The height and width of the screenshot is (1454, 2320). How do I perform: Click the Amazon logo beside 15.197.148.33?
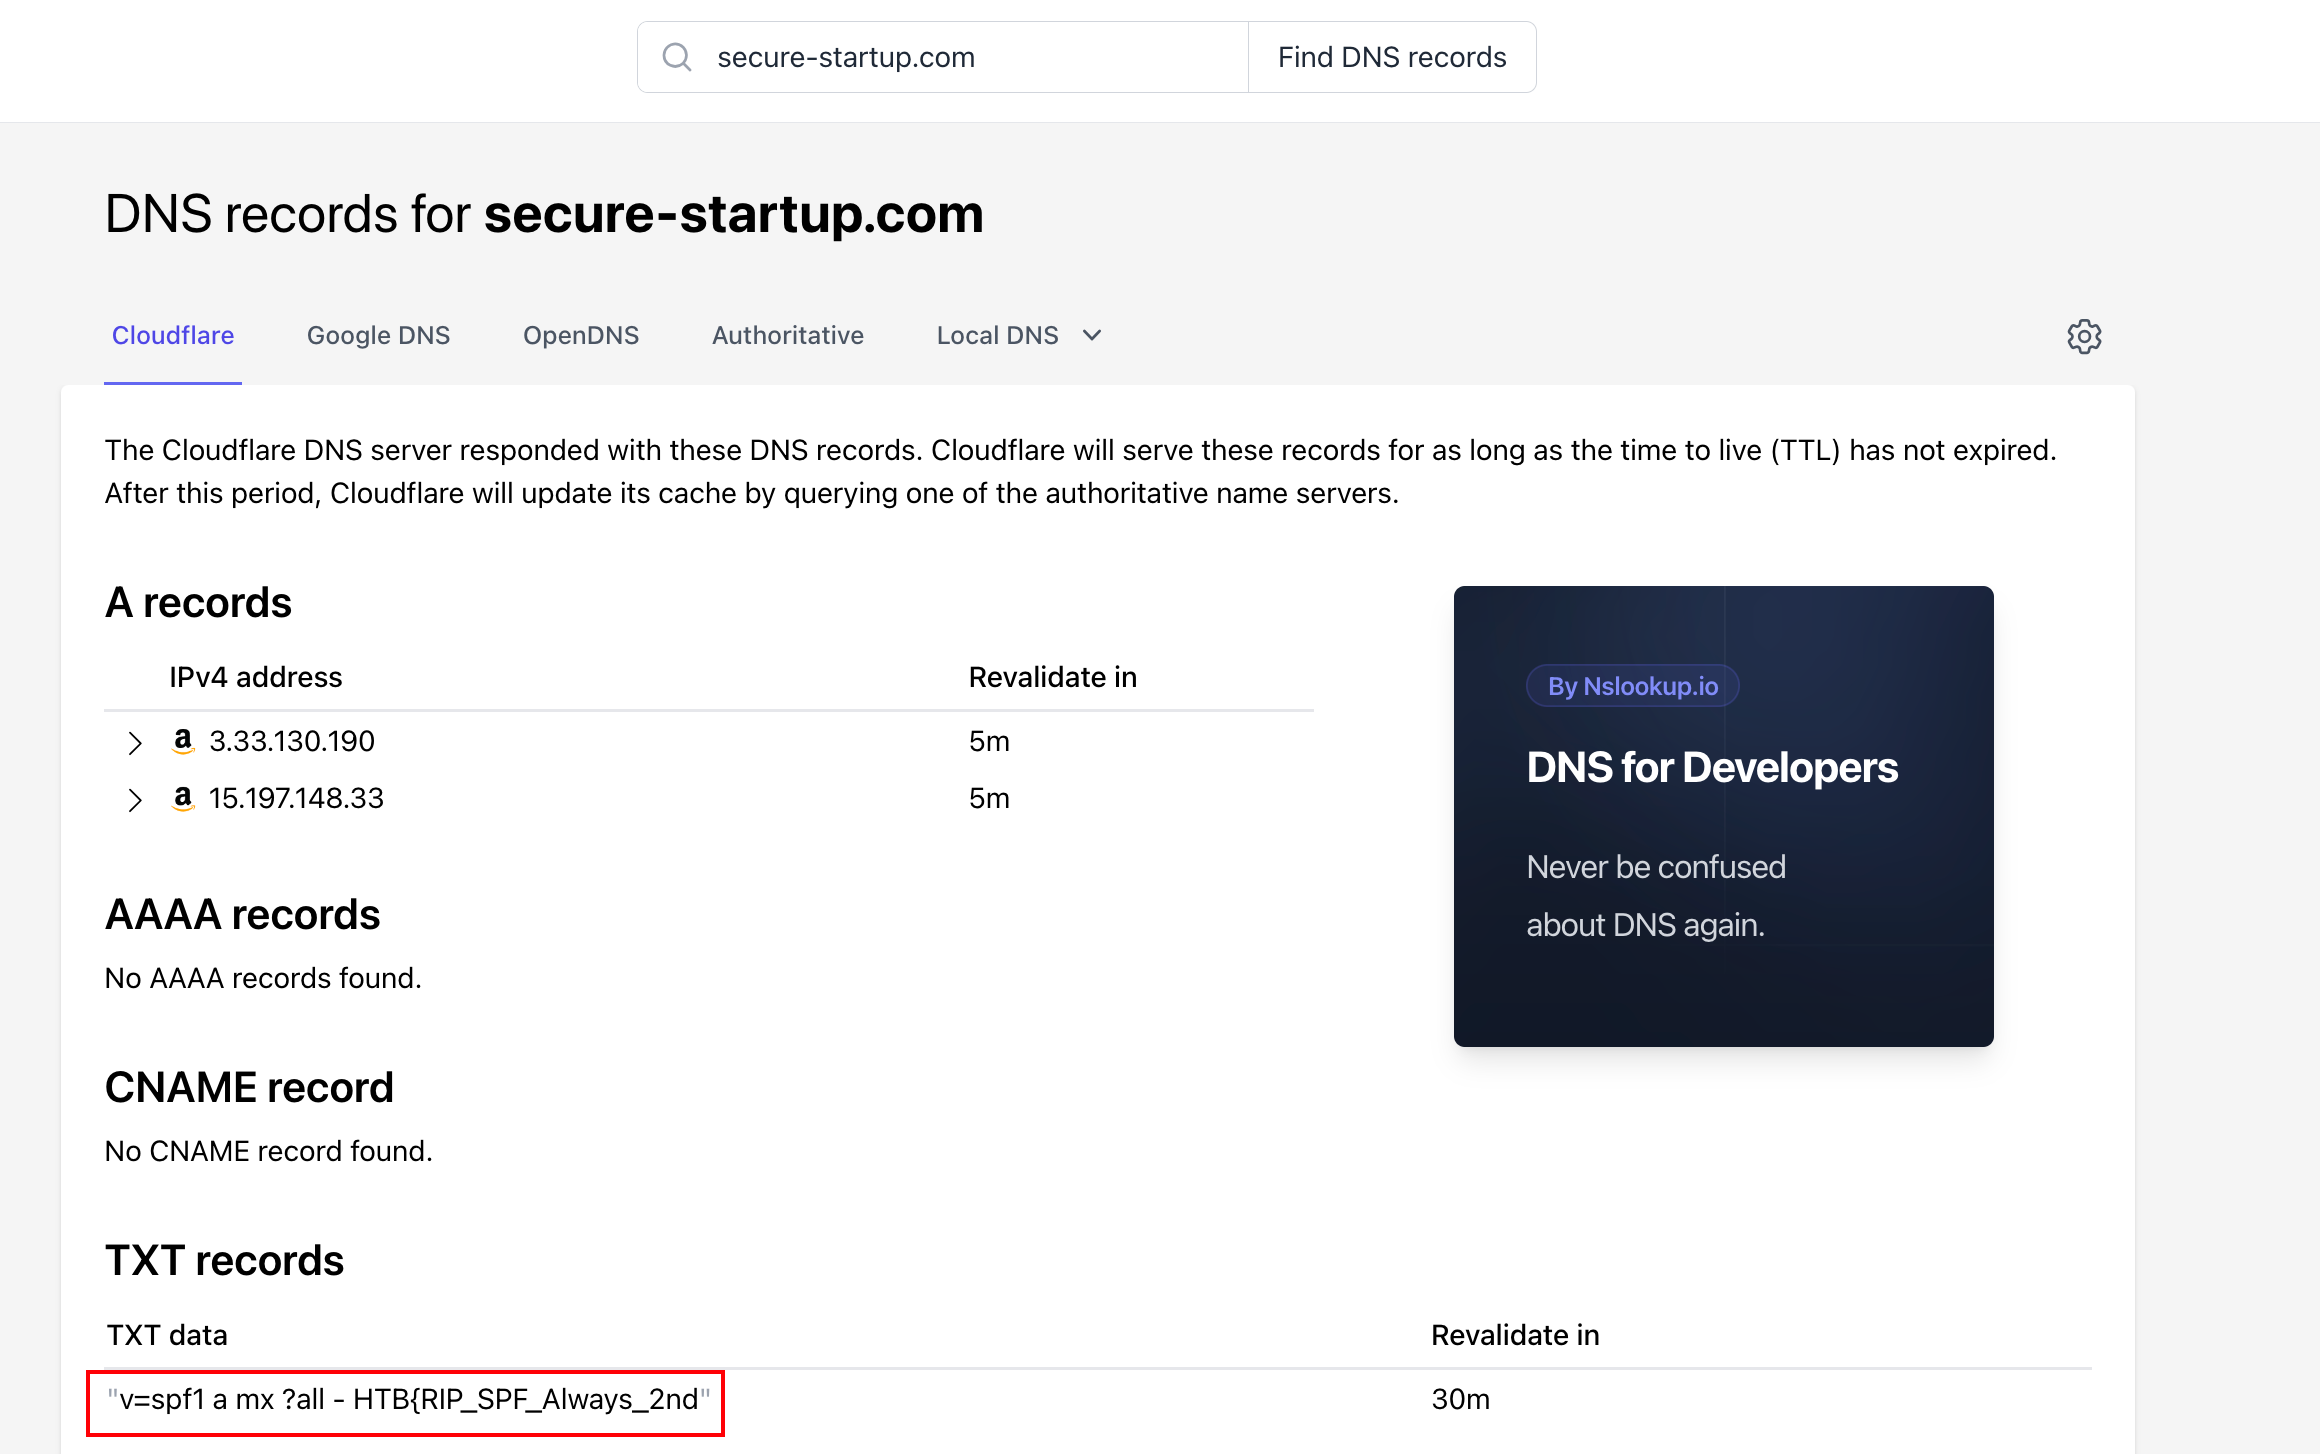tap(183, 798)
